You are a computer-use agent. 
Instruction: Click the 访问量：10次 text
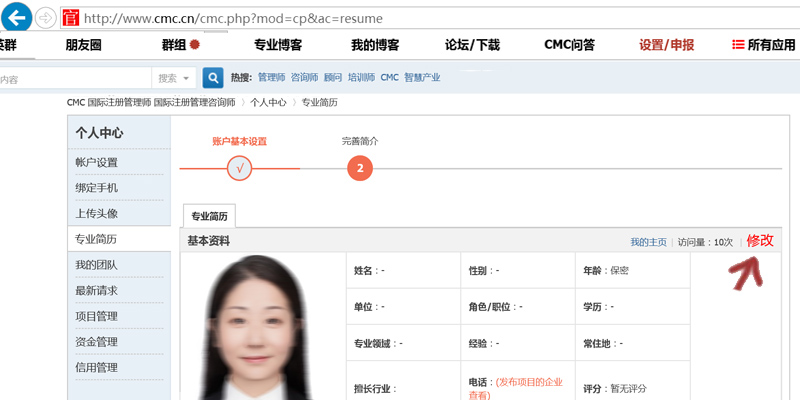(x=705, y=242)
